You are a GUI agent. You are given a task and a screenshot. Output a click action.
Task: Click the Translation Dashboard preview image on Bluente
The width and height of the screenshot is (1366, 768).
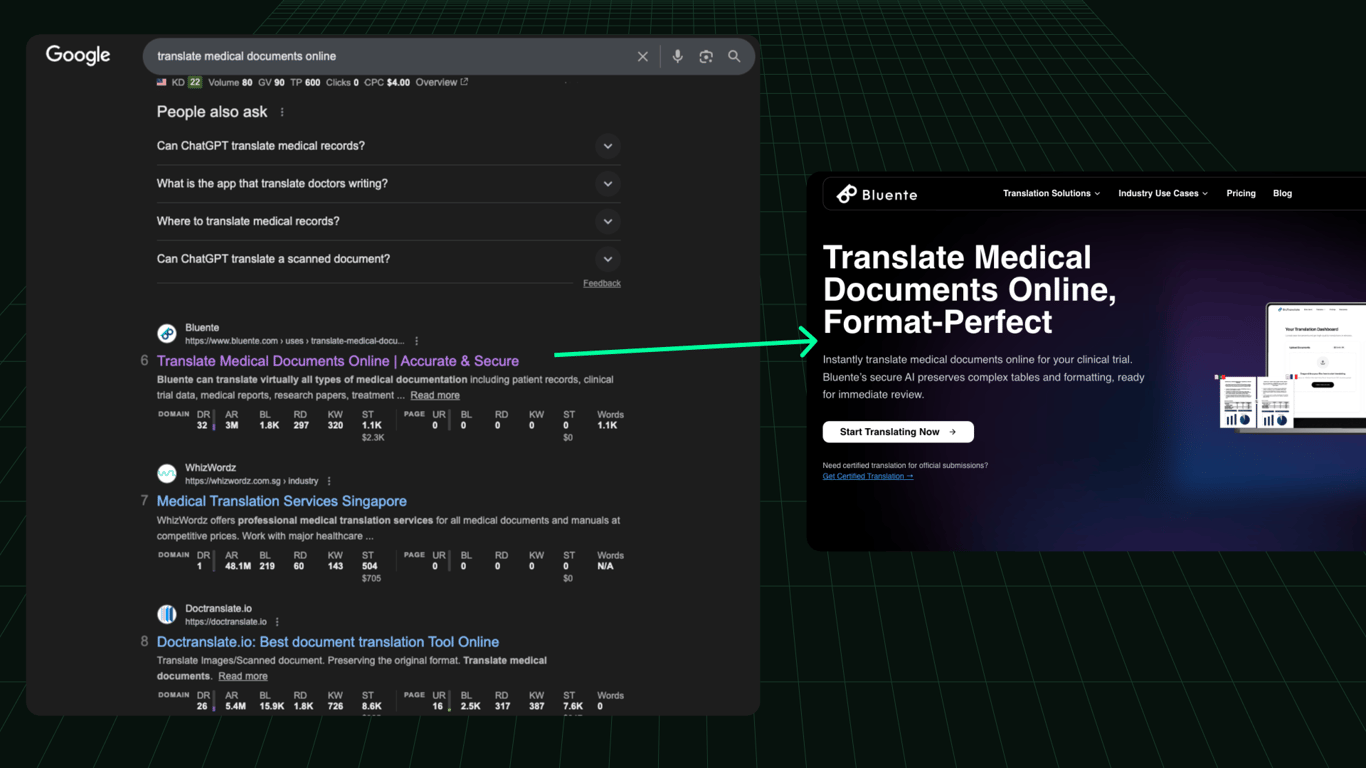click(x=1292, y=367)
